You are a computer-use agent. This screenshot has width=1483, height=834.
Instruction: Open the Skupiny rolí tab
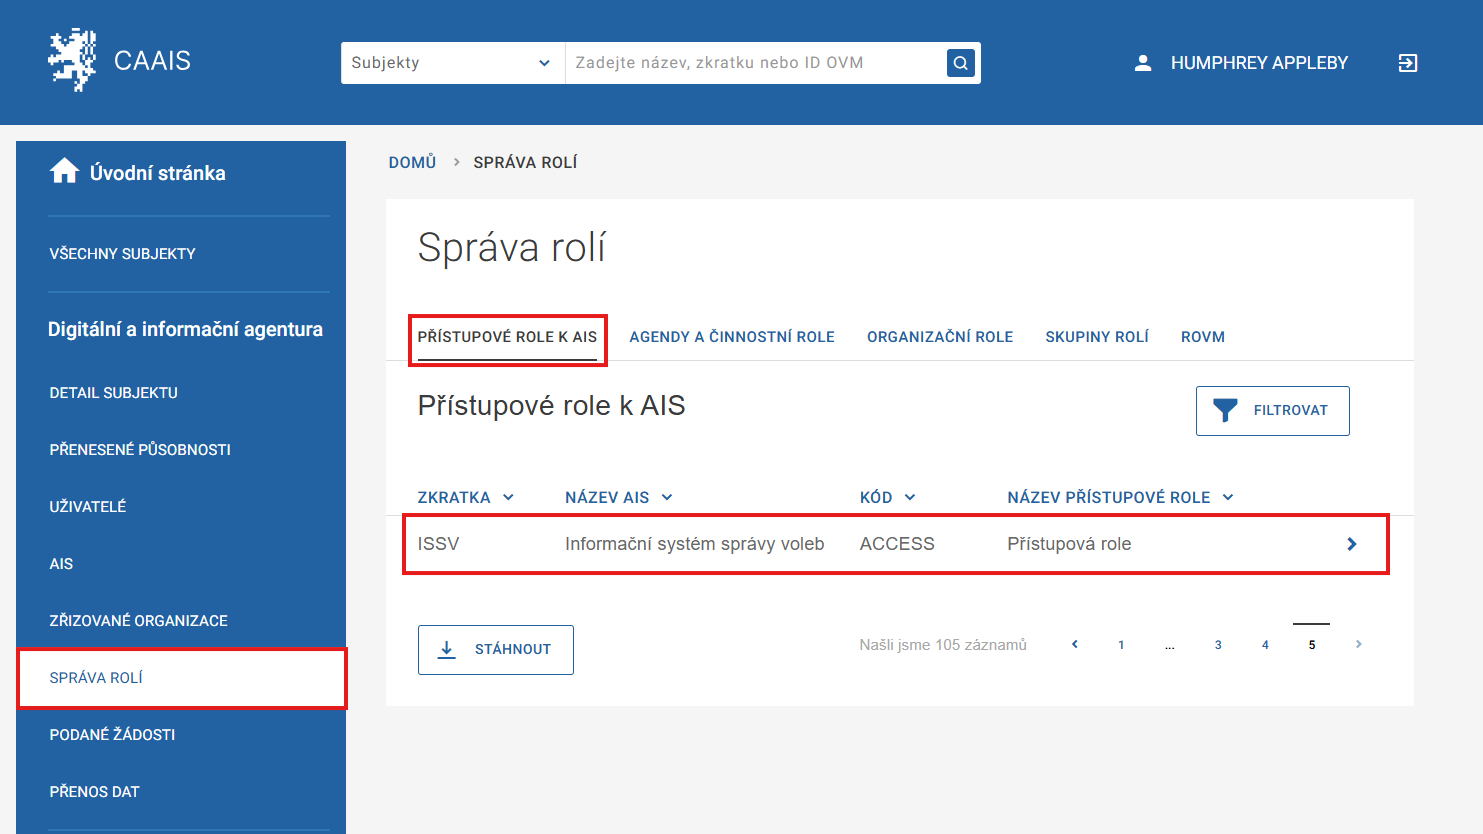tap(1096, 337)
